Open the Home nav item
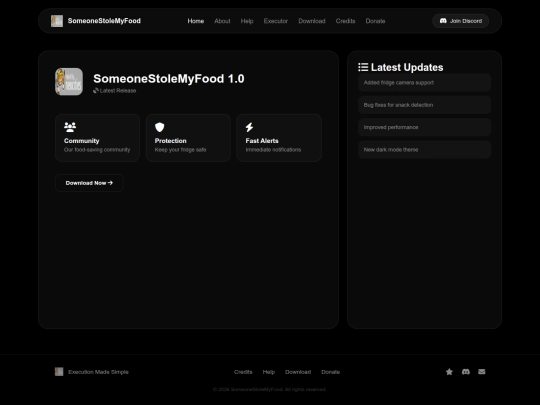This screenshot has width=540, height=405. pos(196,21)
